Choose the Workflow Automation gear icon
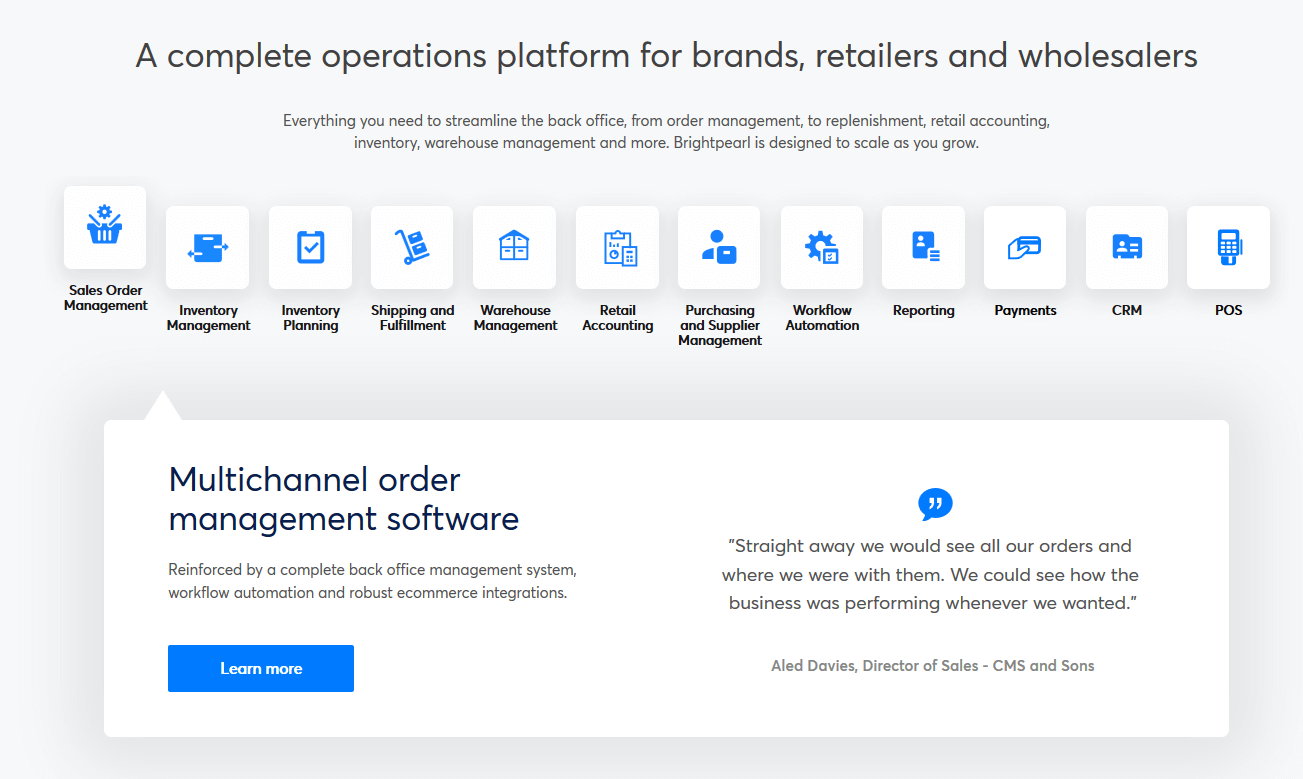Screen dimensions: 1303x779 point(822,247)
